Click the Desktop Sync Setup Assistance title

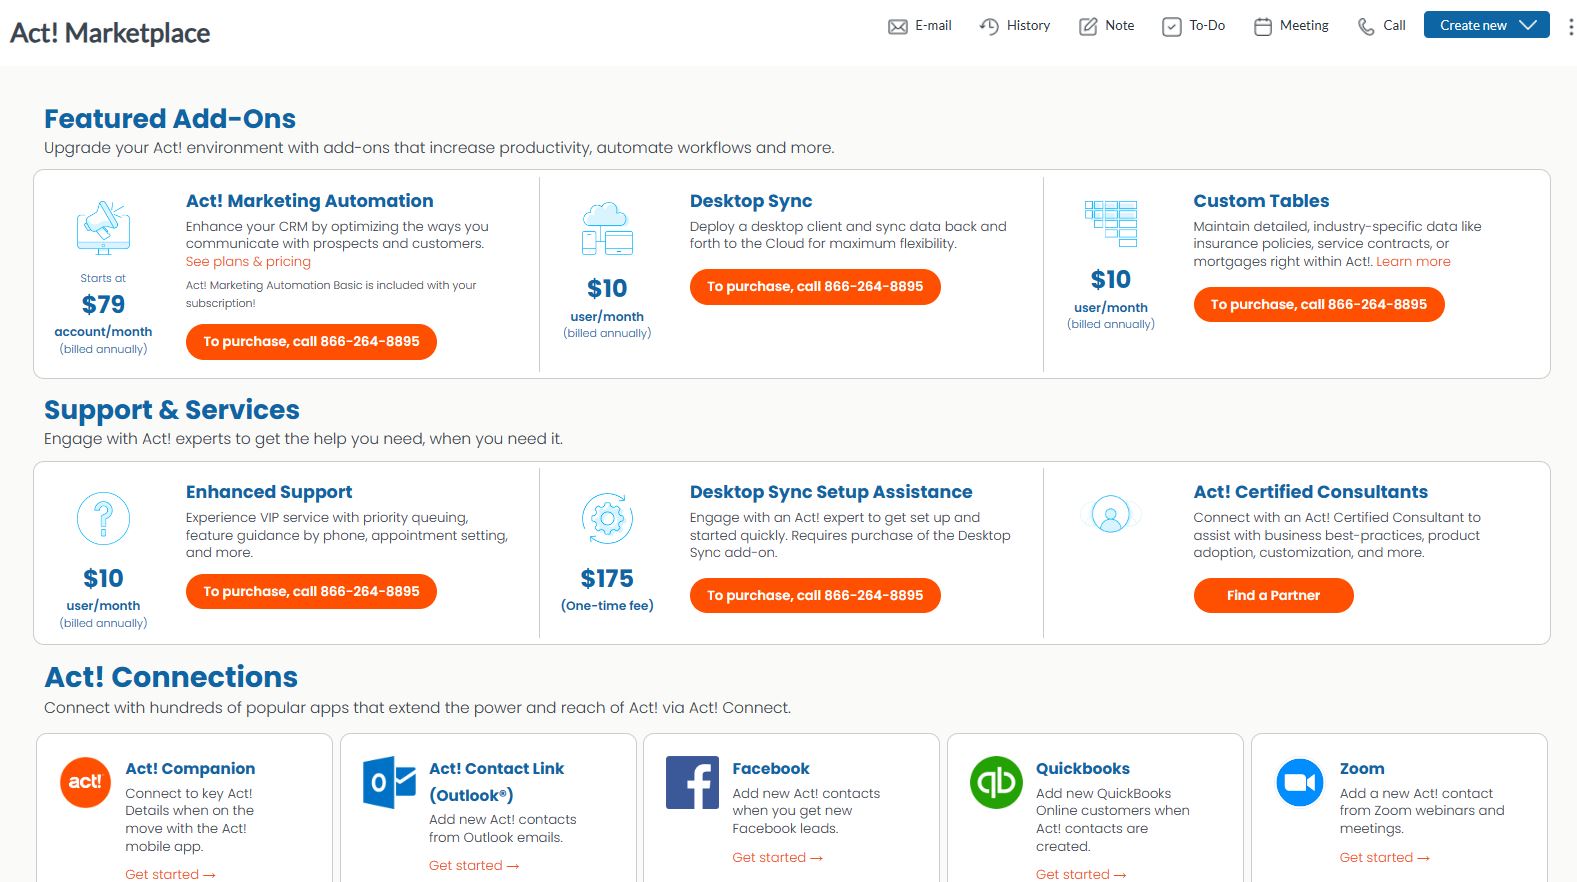[831, 492]
